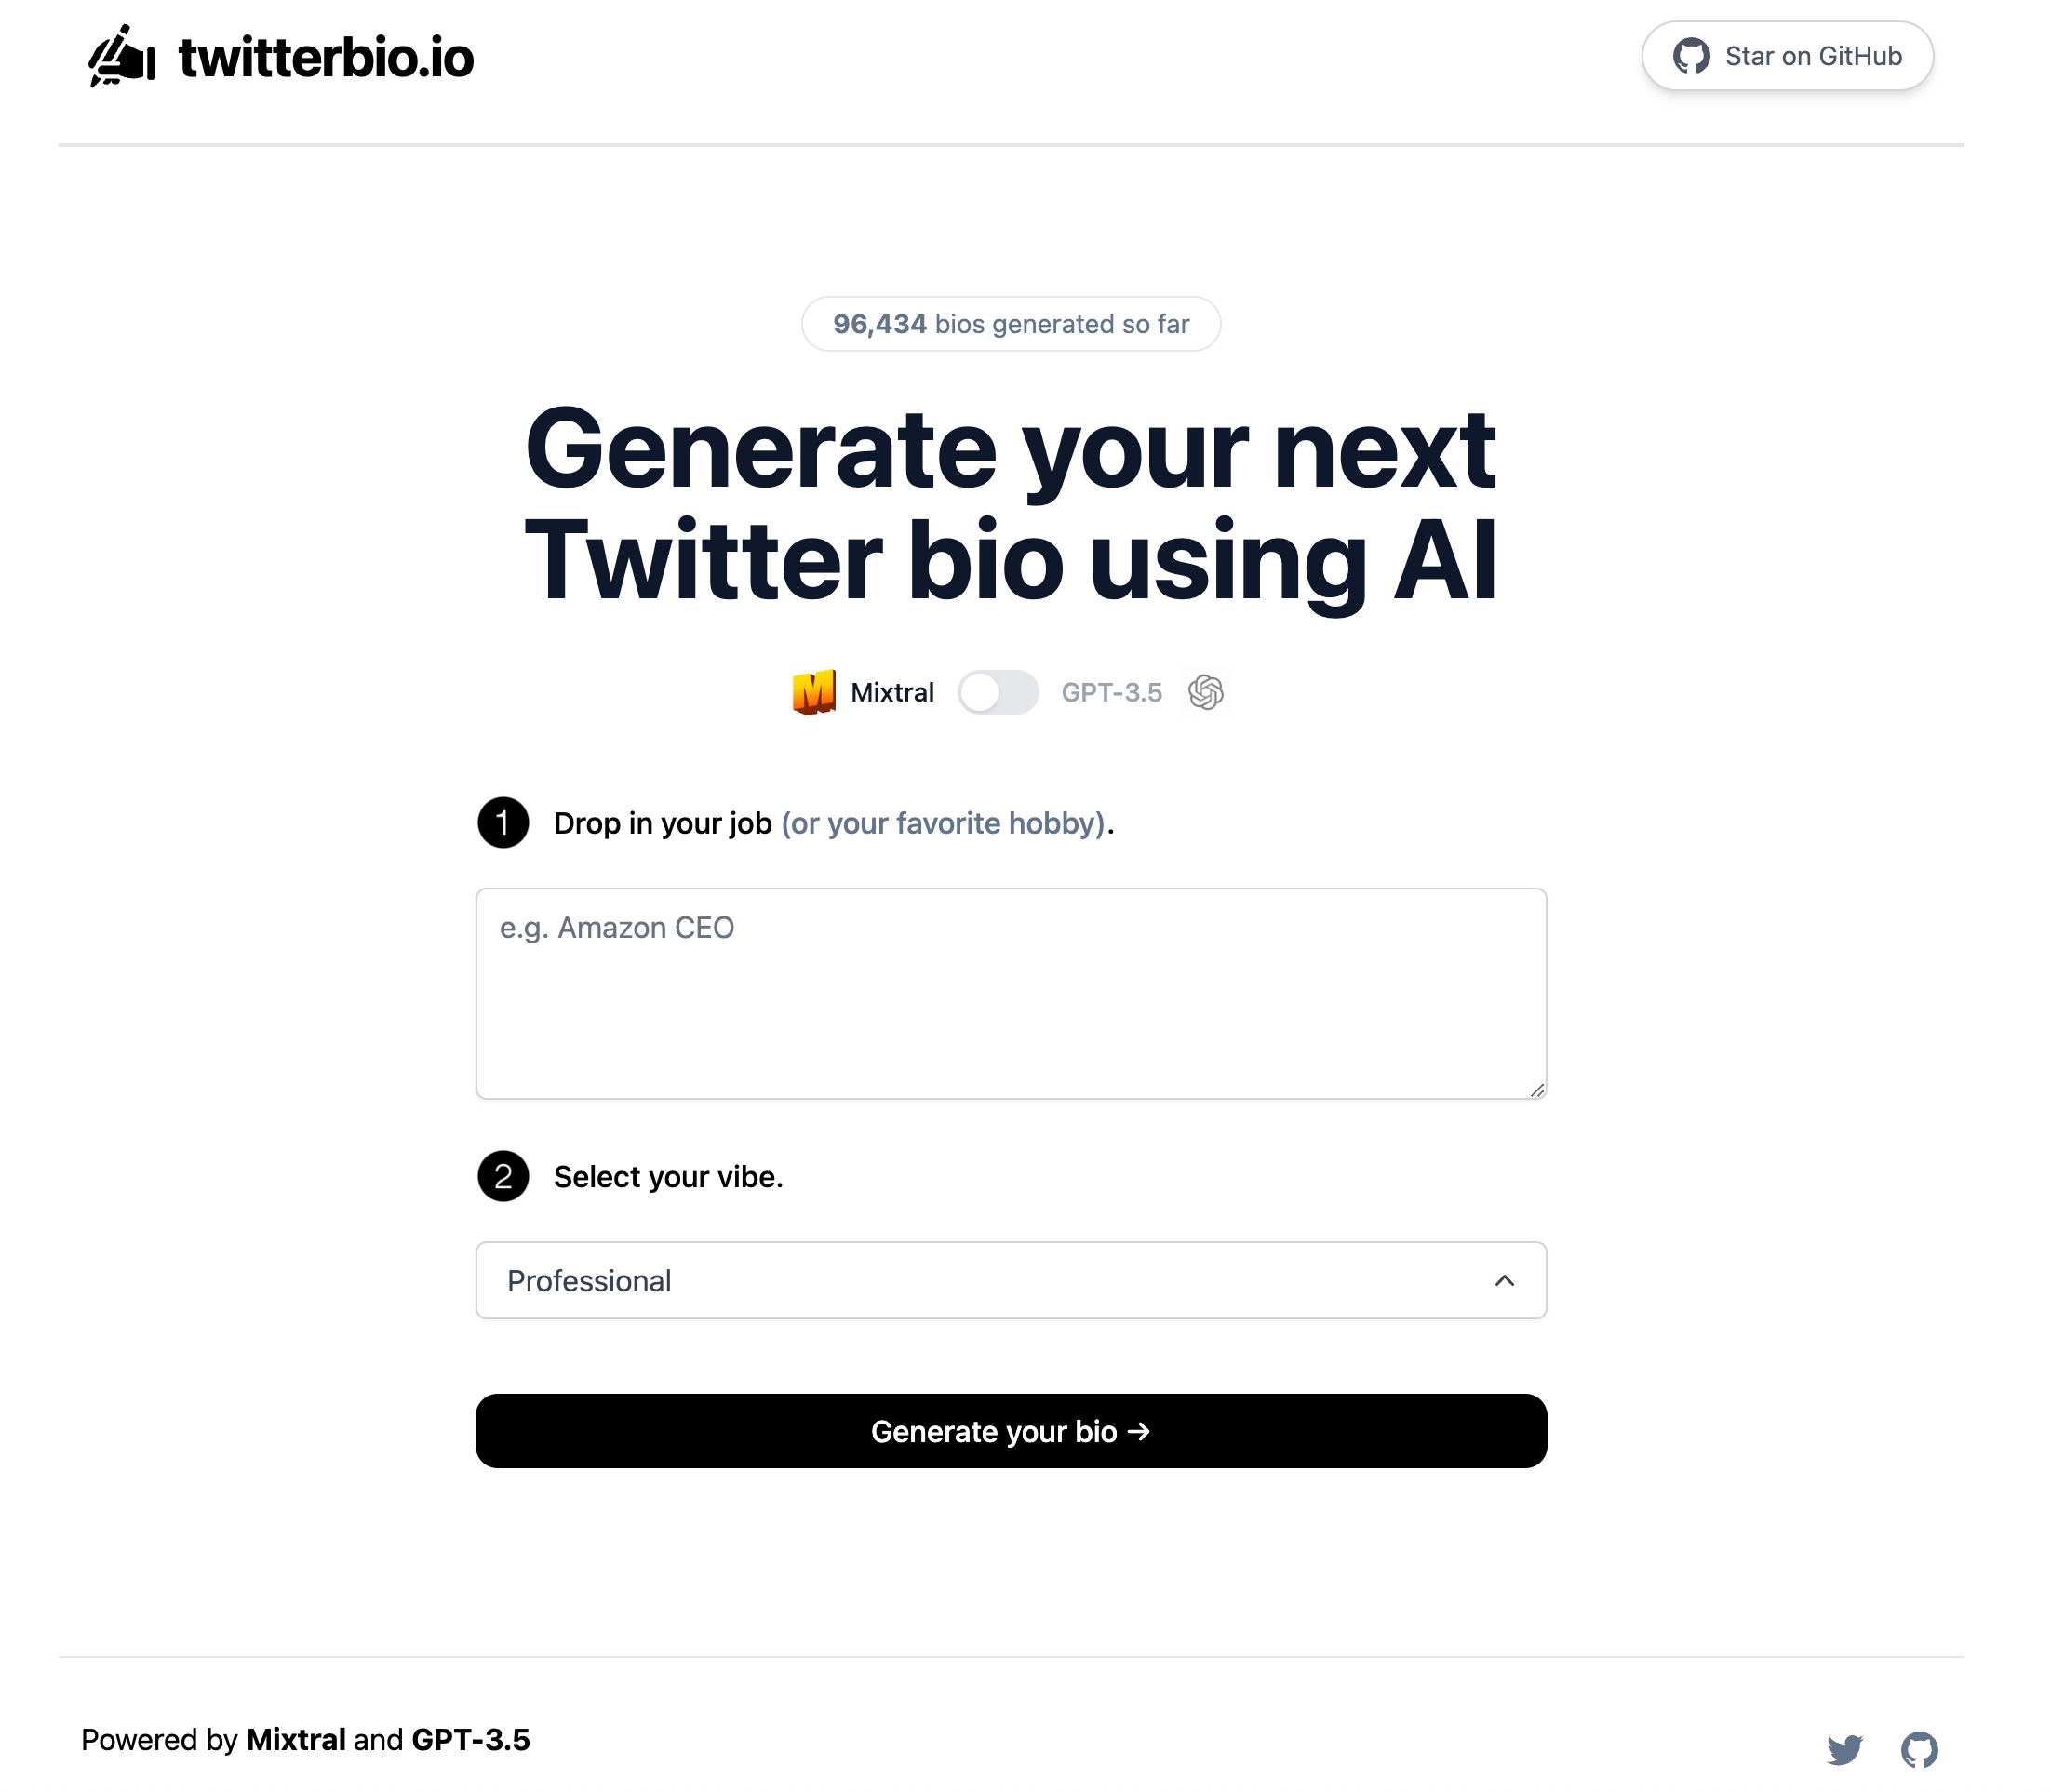Click the Mixtral label in the model switcher
This screenshot has width=2051, height=1792.
(892, 691)
